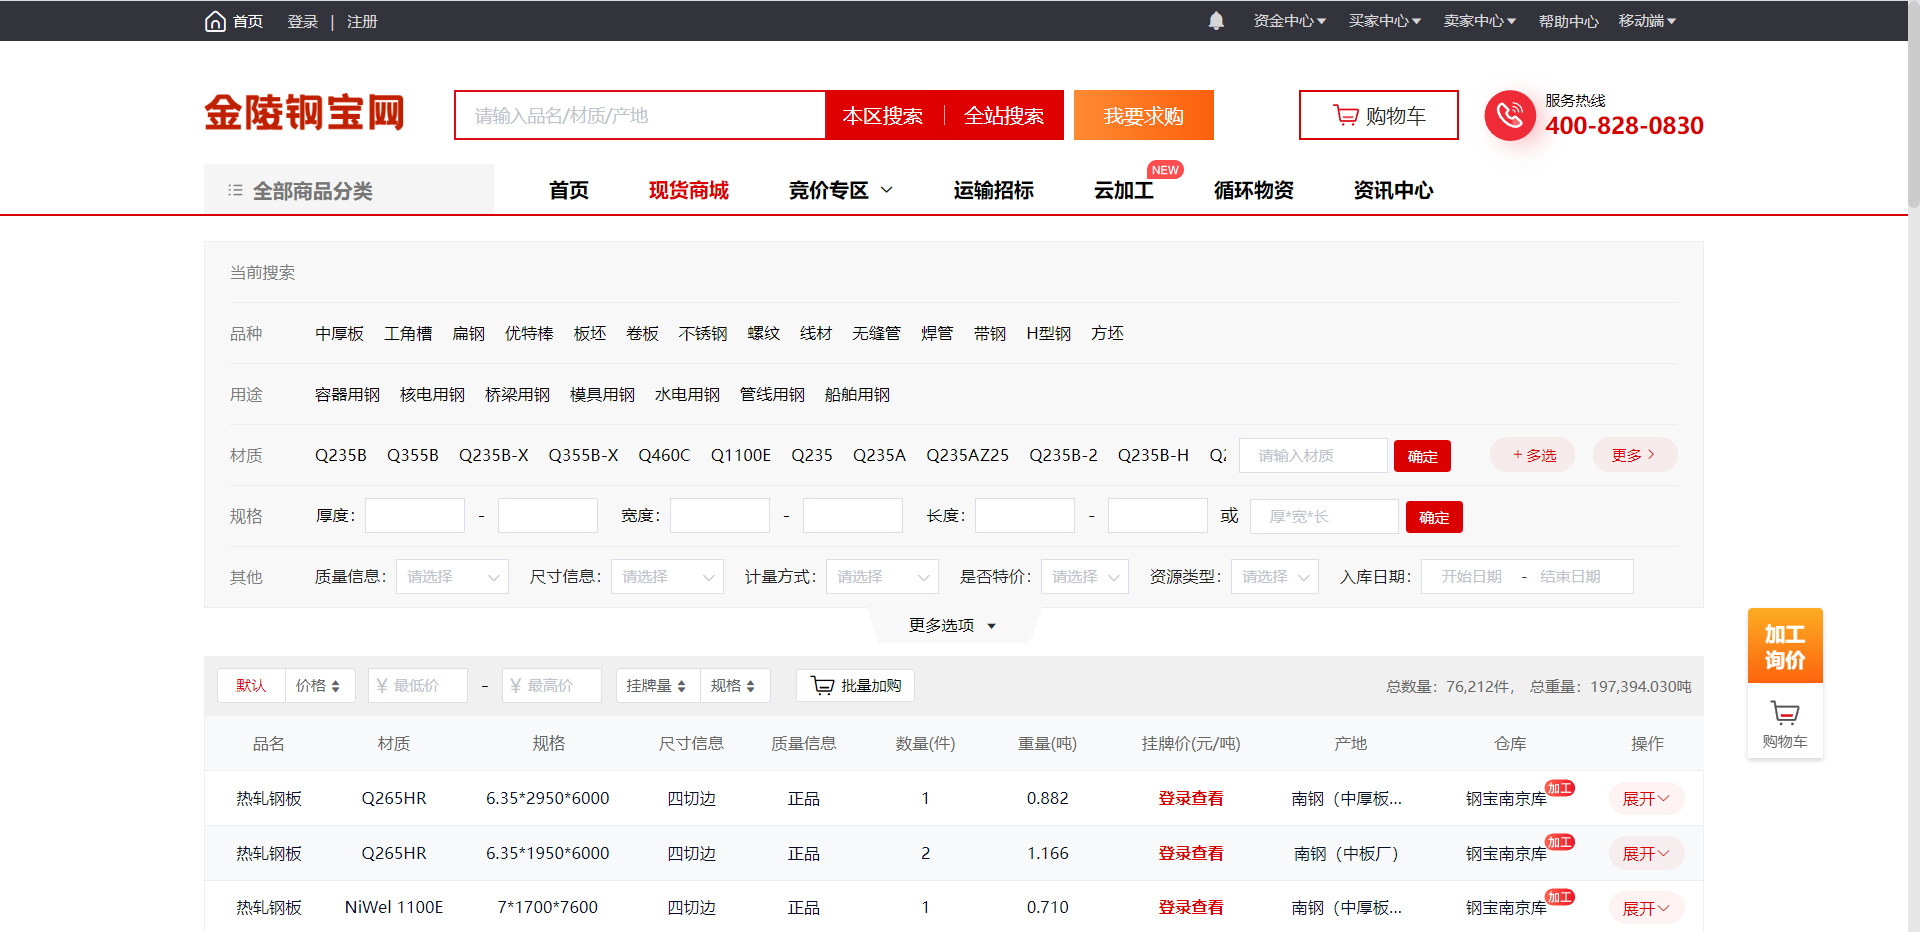Click 我要求购 orange button
The width and height of the screenshot is (1920, 932).
tap(1144, 115)
